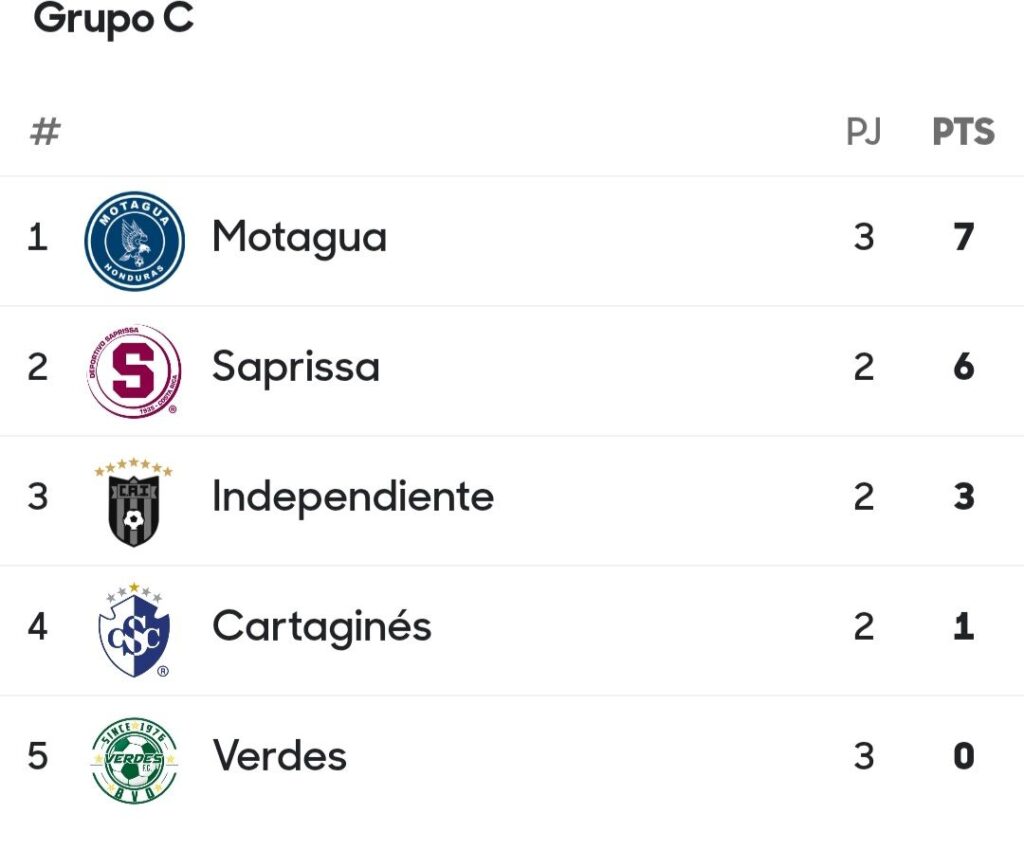Open the Saprissa team name link
Image resolution: width=1024 pixels, height=850 pixels.
point(296,368)
